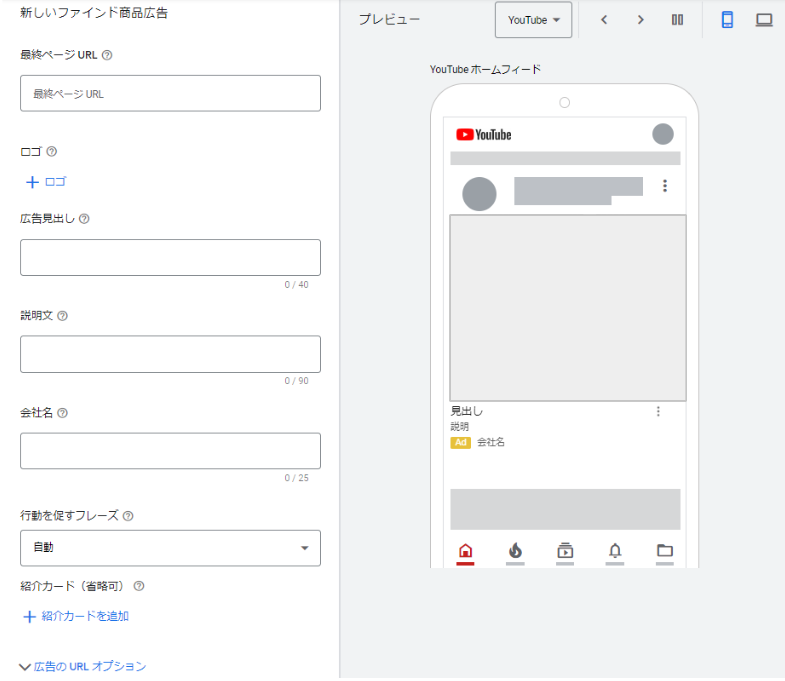Open three-dot menu beside placeholder video title
785x681 pixels.
point(665,186)
